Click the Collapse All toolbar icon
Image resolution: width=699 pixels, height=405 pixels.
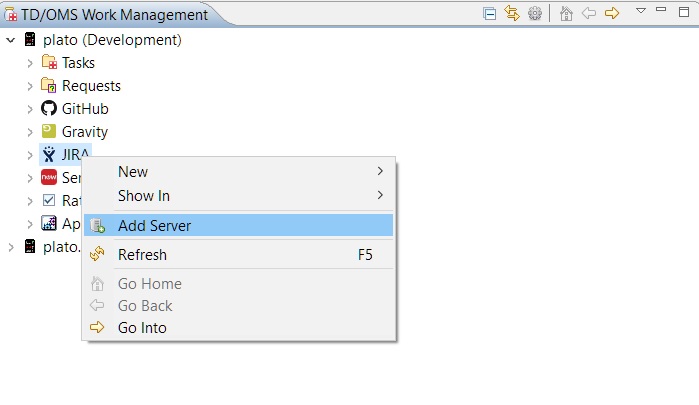tap(490, 14)
